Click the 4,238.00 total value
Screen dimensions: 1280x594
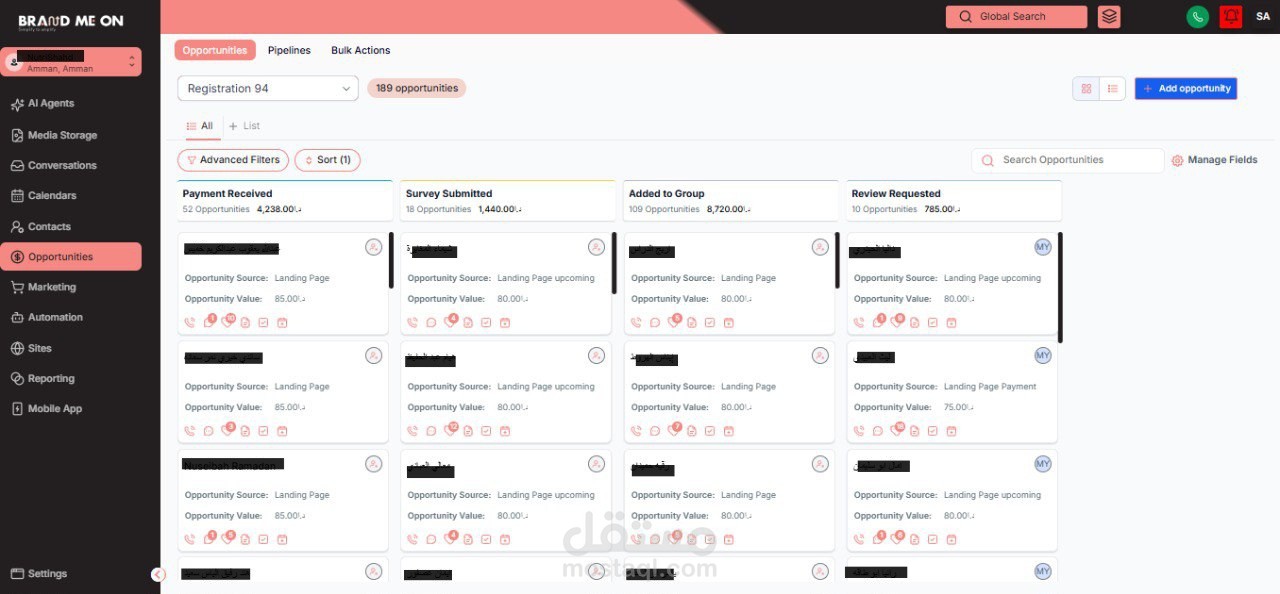(x=279, y=210)
